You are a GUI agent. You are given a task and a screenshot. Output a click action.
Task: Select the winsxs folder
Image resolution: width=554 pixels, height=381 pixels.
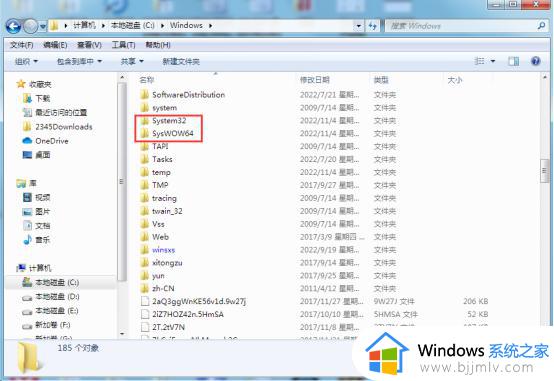click(158, 250)
